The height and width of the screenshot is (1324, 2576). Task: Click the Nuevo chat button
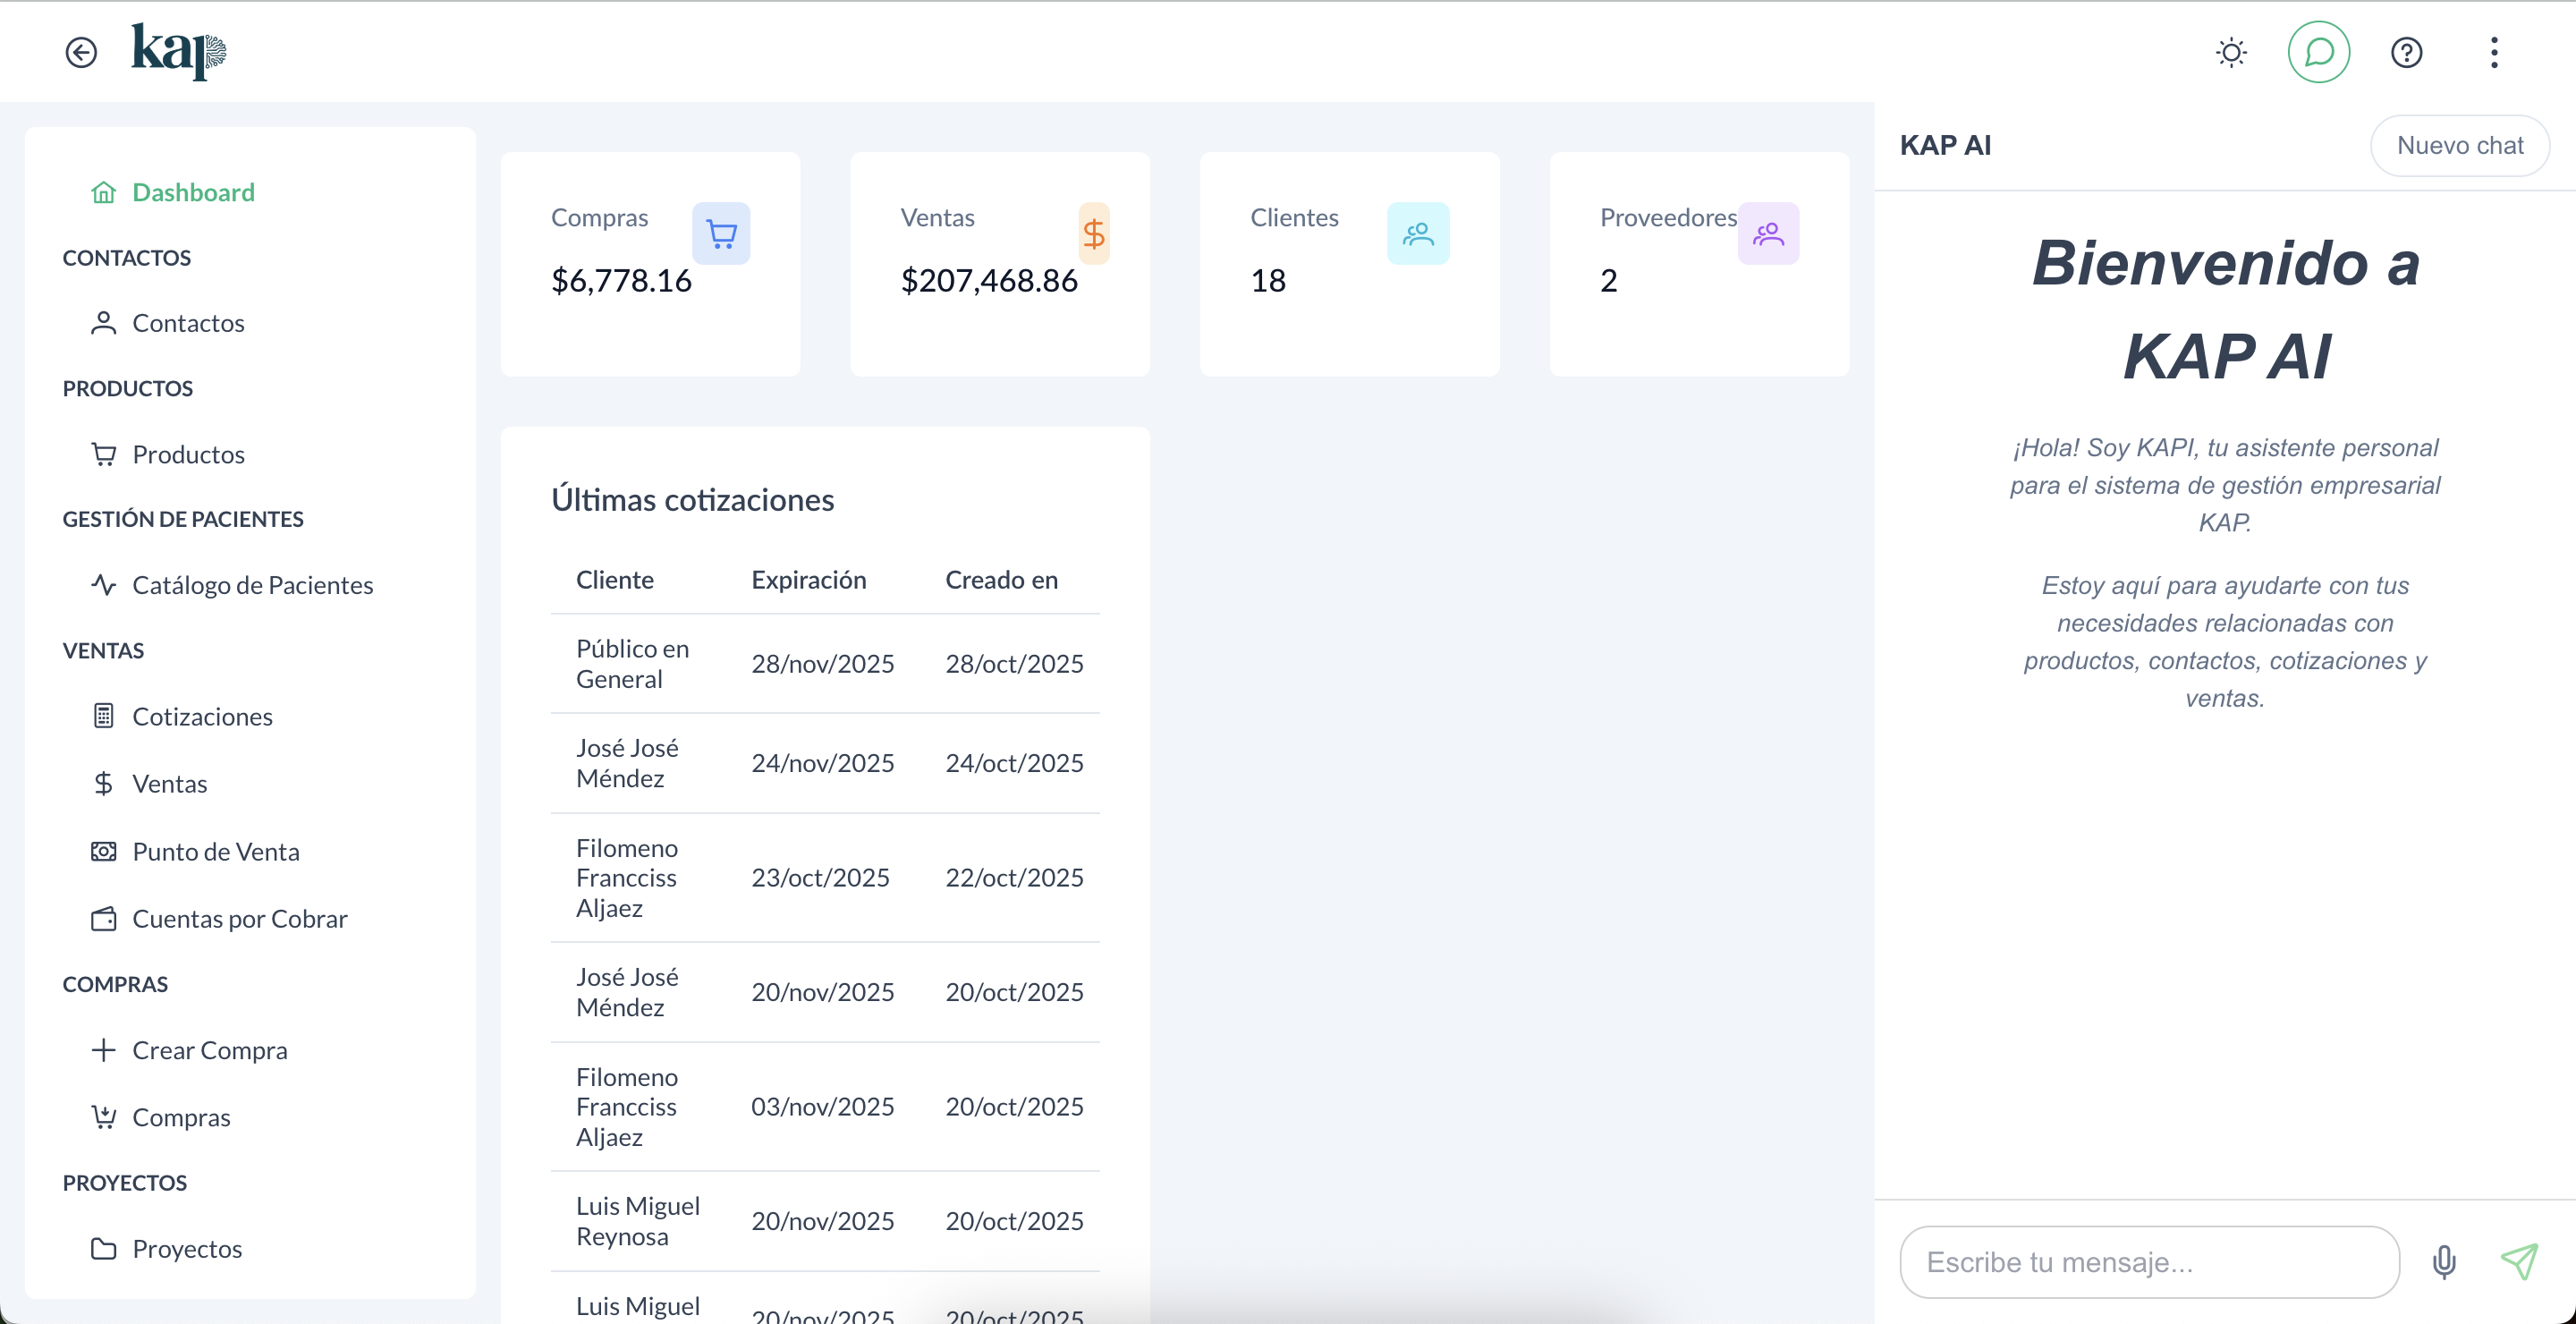[x=2461, y=145]
